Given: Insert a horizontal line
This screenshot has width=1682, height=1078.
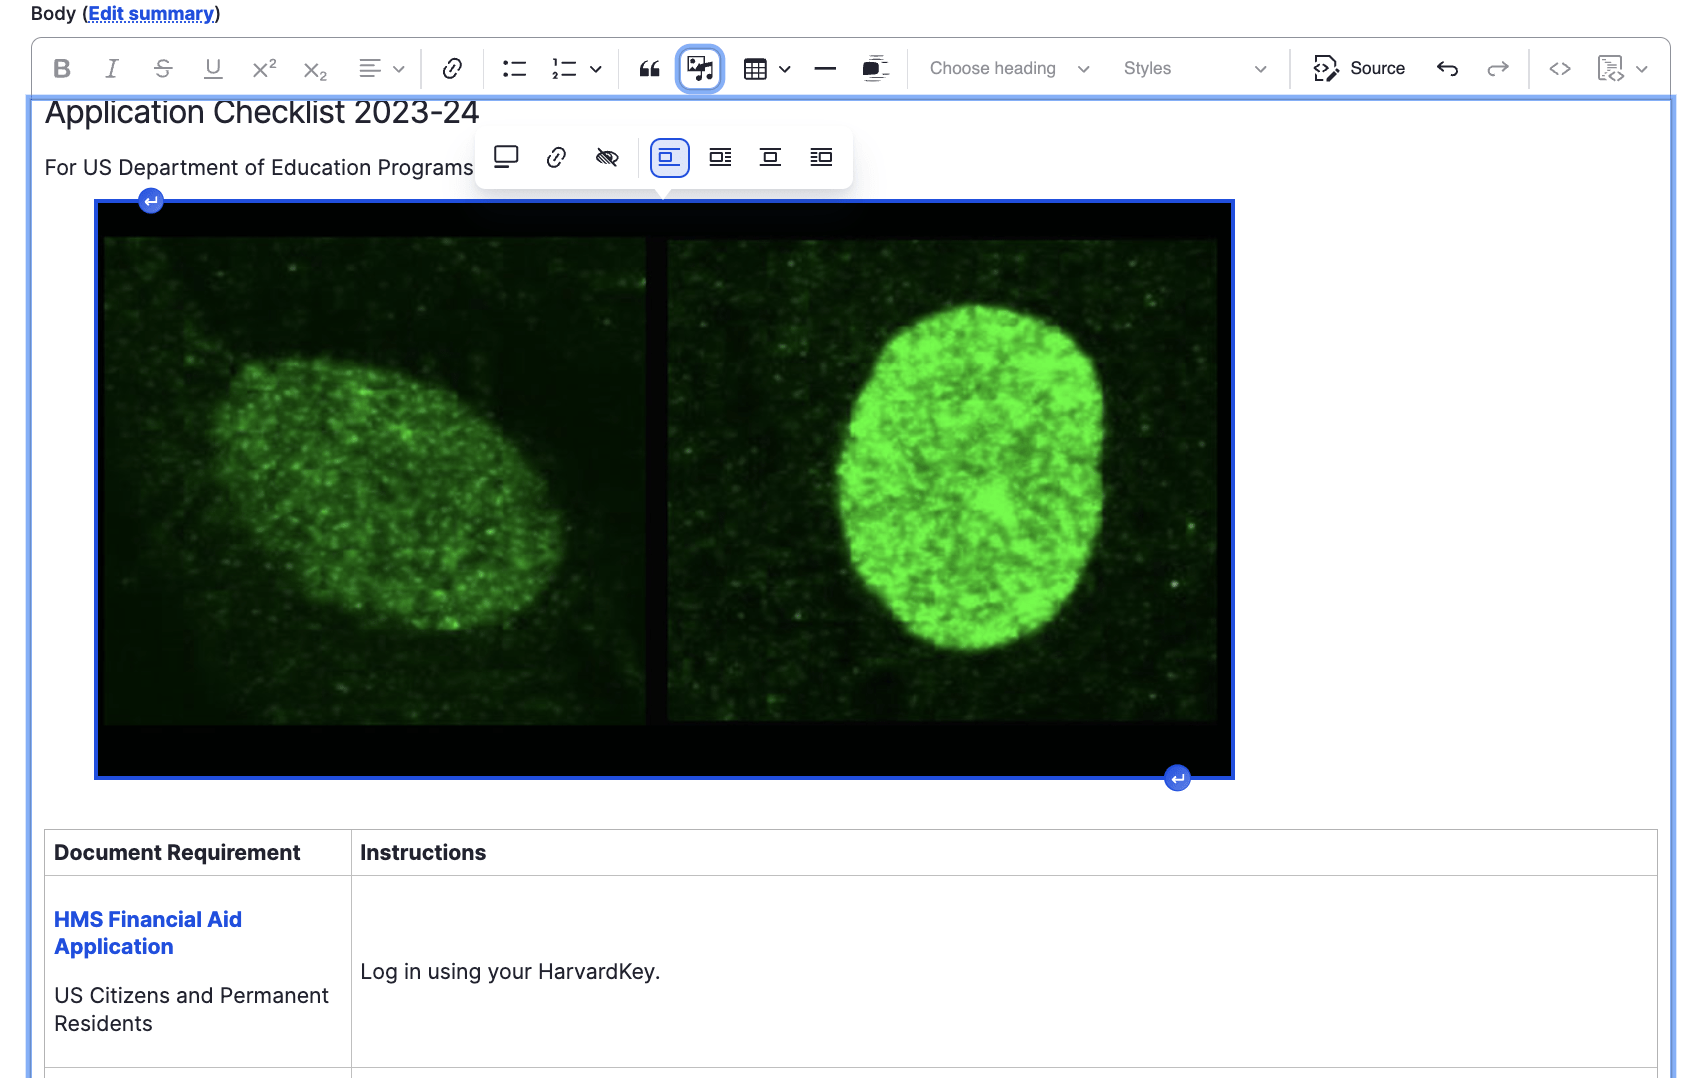Looking at the screenshot, I should pos(825,68).
